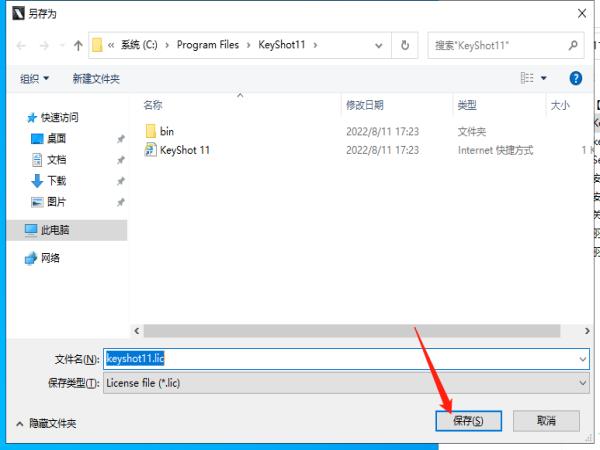
Task: Unpin 文档 pin icon
Action: (121, 160)
